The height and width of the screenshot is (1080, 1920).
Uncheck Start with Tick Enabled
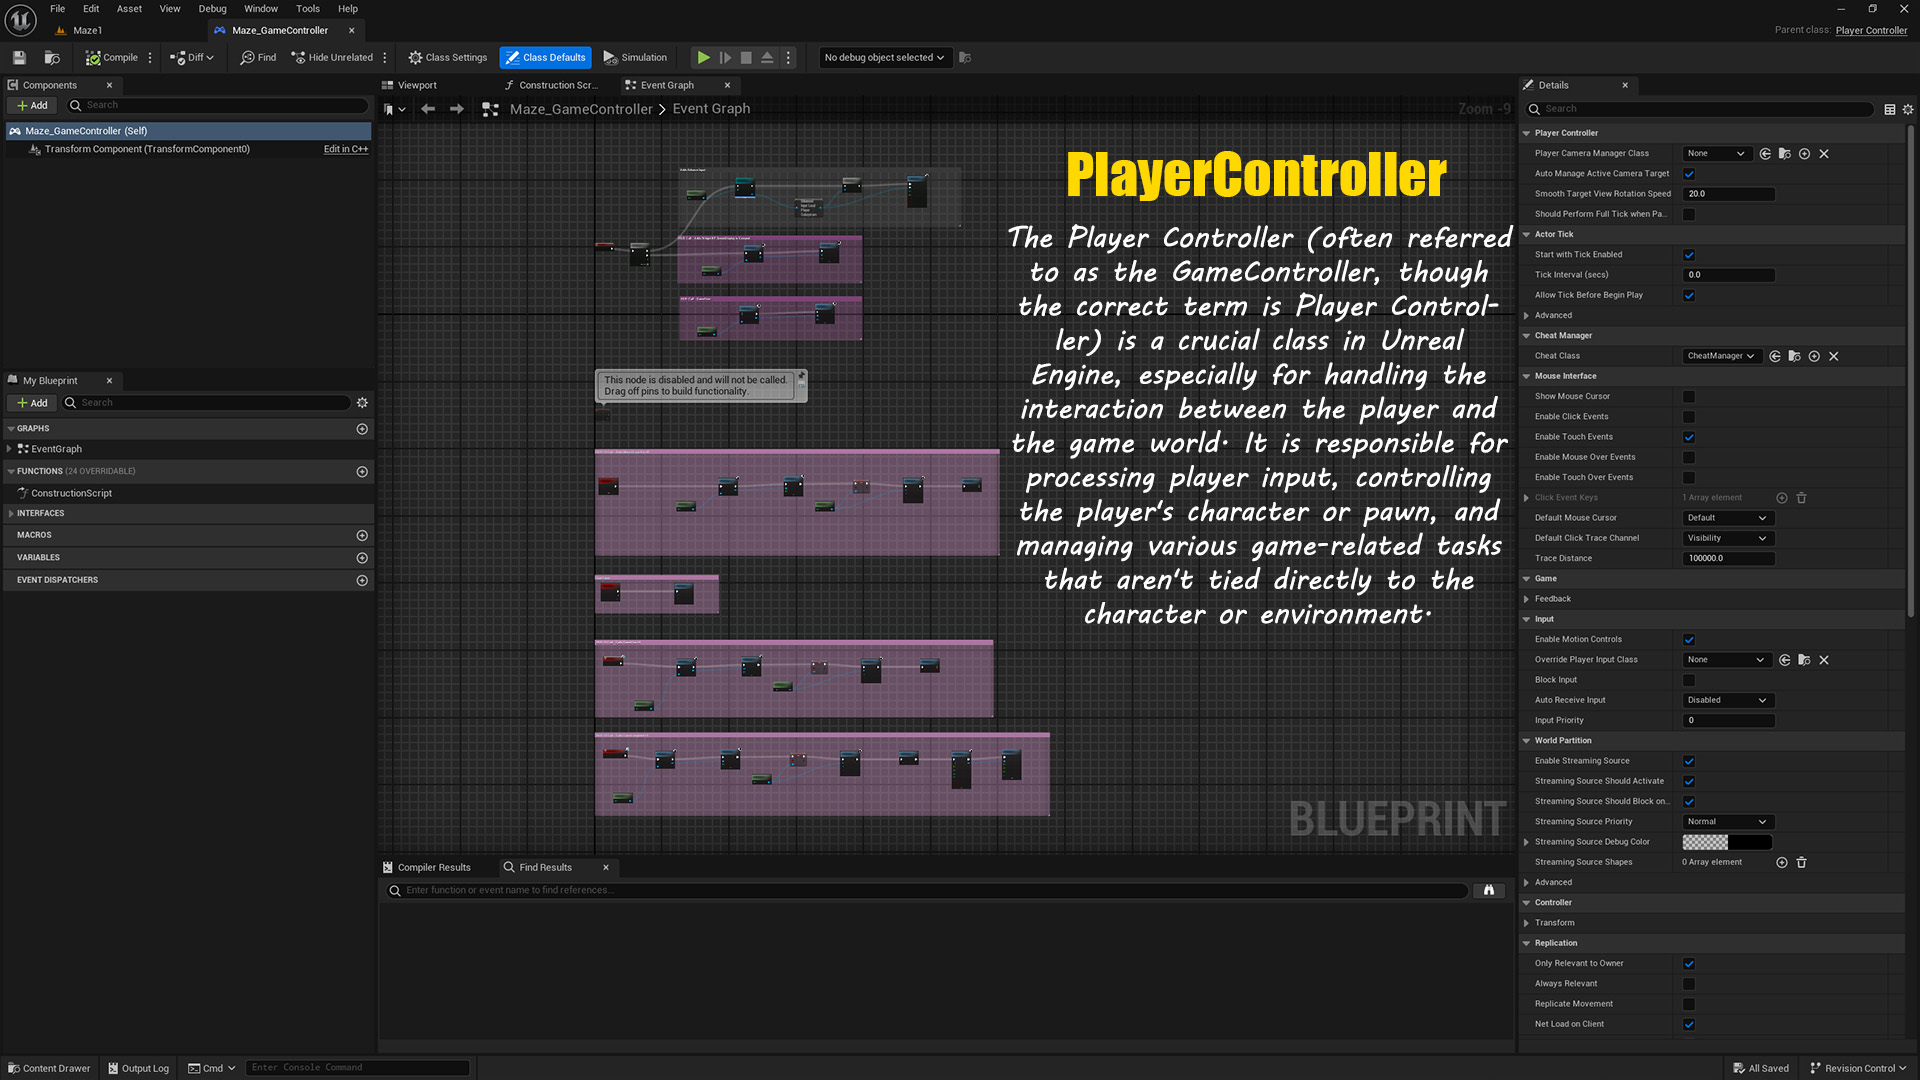point(1689,255)
